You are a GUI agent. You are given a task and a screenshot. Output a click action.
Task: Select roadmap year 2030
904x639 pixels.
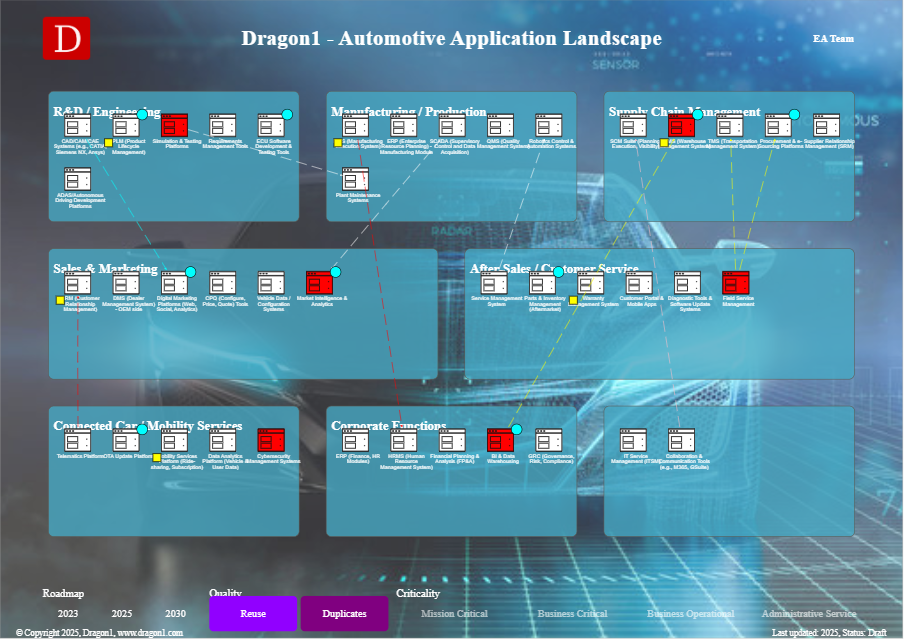click(x=175, y=614)
